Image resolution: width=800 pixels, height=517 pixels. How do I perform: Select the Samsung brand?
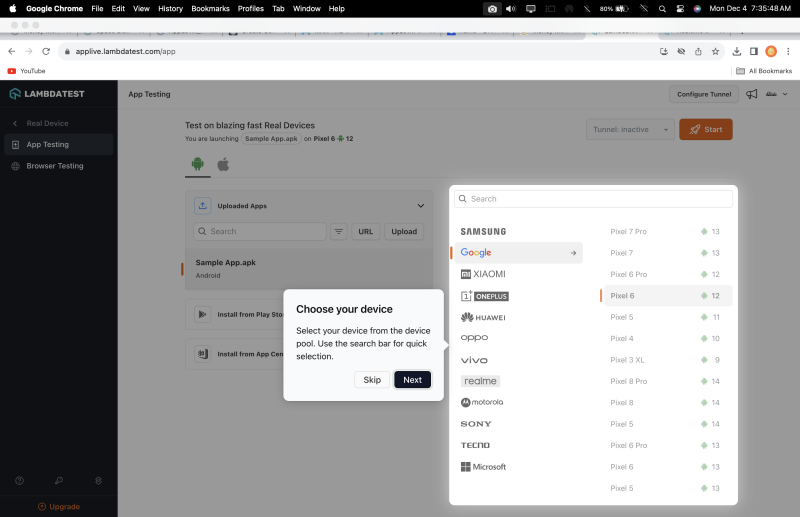pyautogui.click(x=483, y=232)
